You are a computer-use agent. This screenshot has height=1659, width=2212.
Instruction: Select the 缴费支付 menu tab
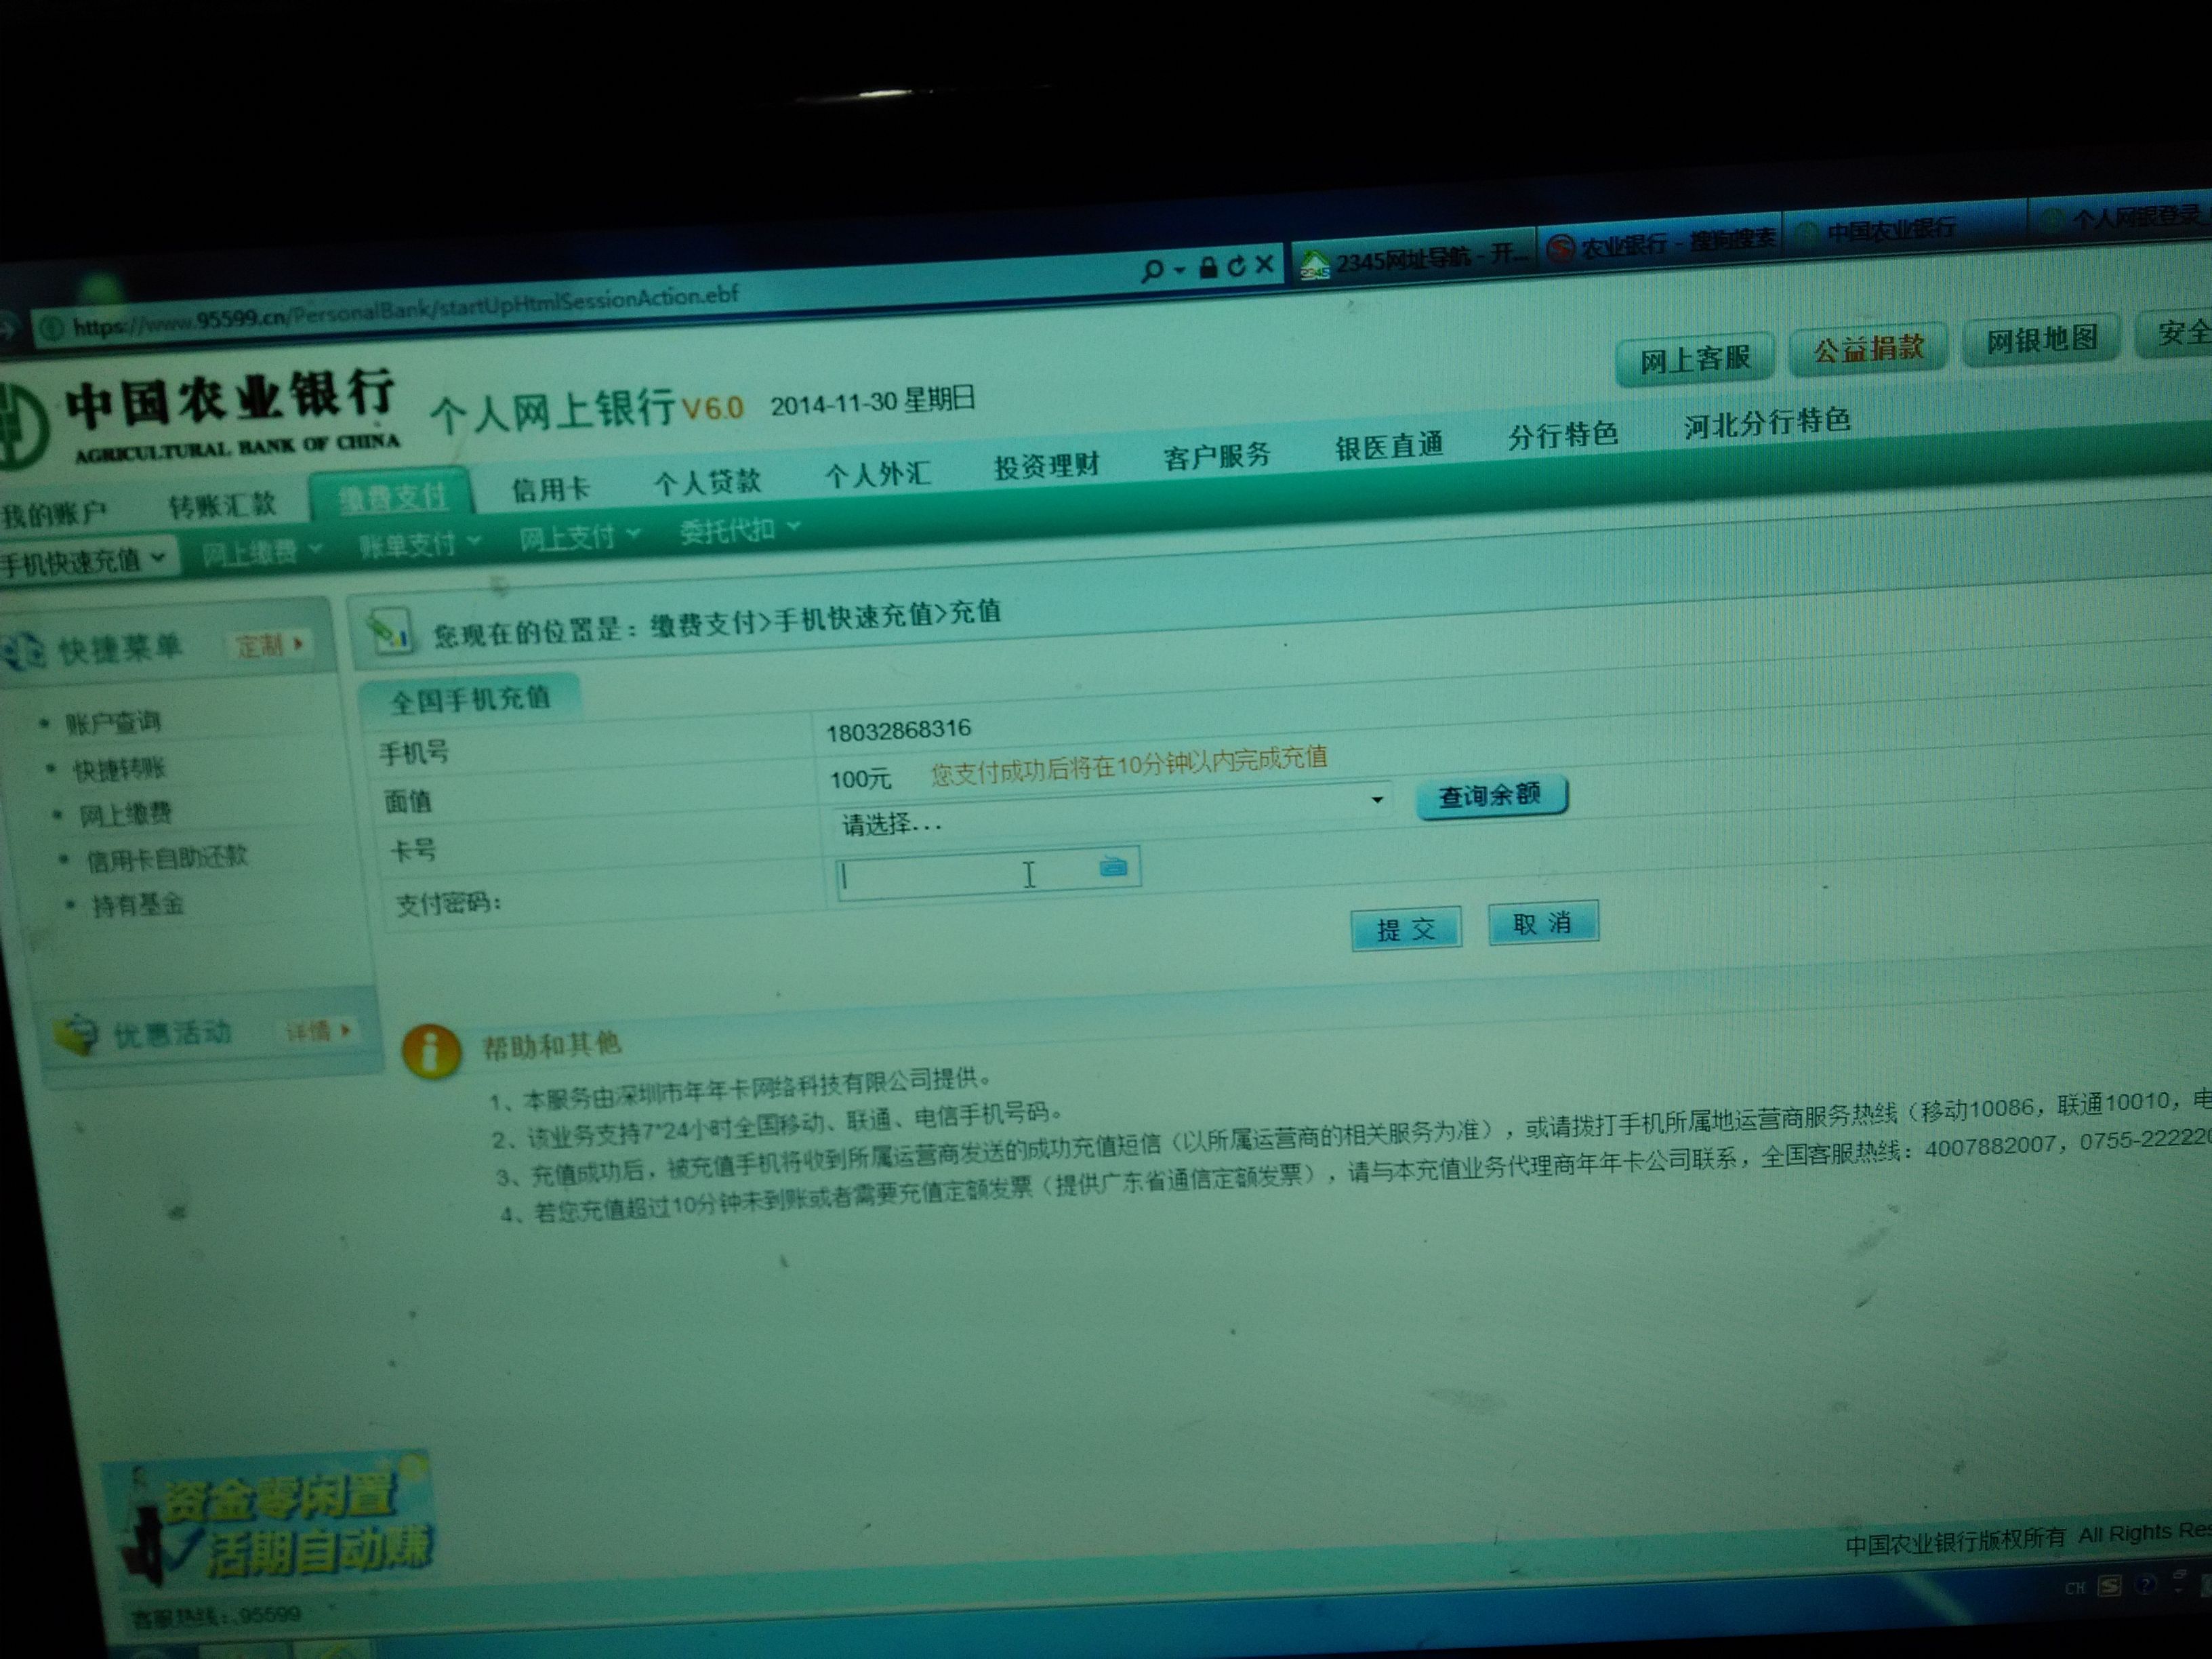392,496
